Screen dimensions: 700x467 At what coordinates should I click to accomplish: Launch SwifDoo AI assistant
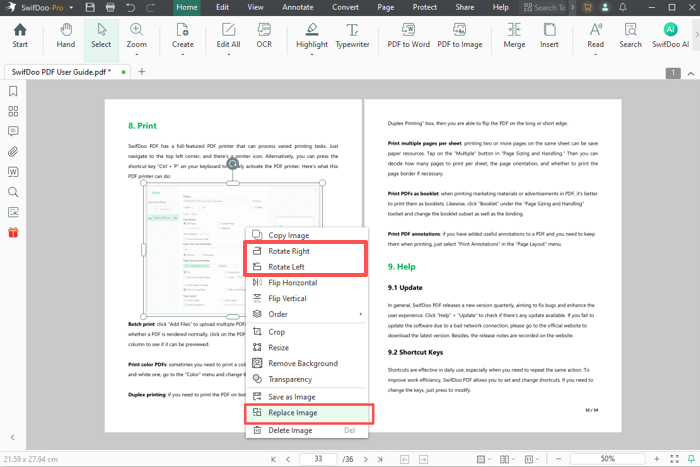(671, 36)
